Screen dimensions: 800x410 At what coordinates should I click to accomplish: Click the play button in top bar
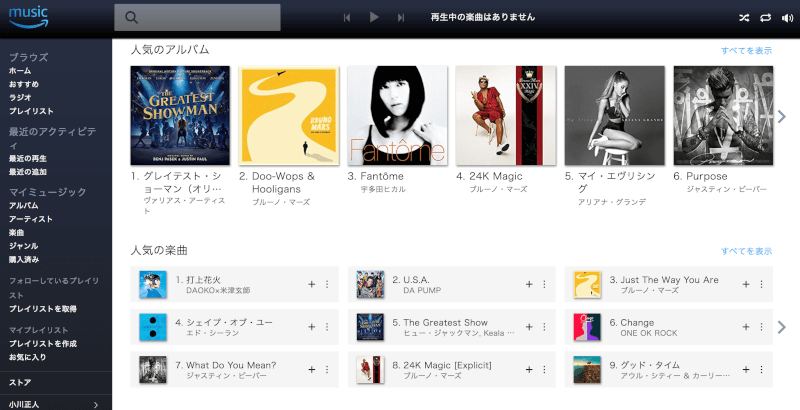pos(374,17)
